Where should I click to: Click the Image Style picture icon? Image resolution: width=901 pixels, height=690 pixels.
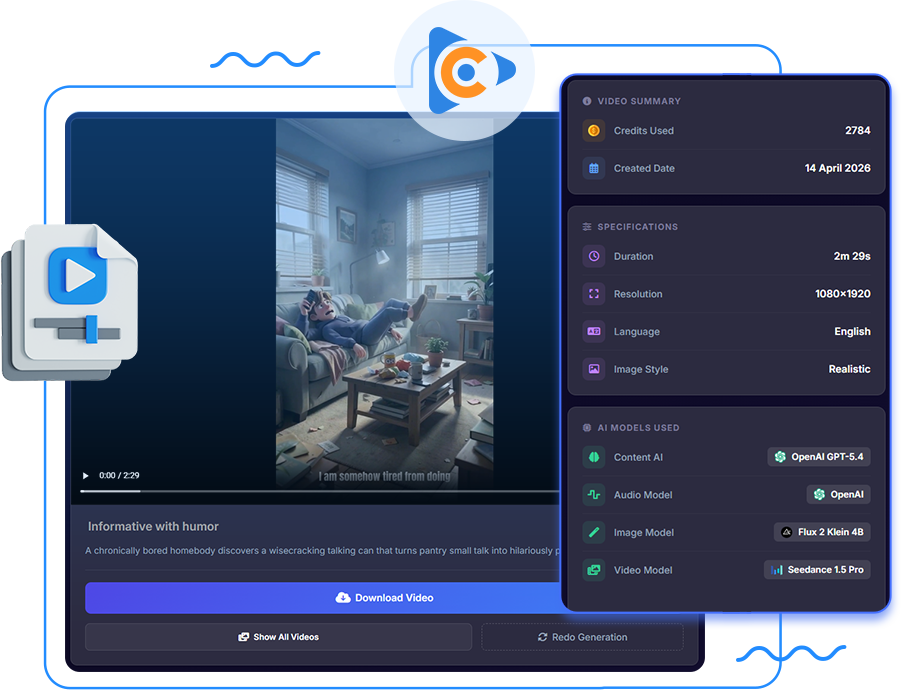click(x=593, y=369)
